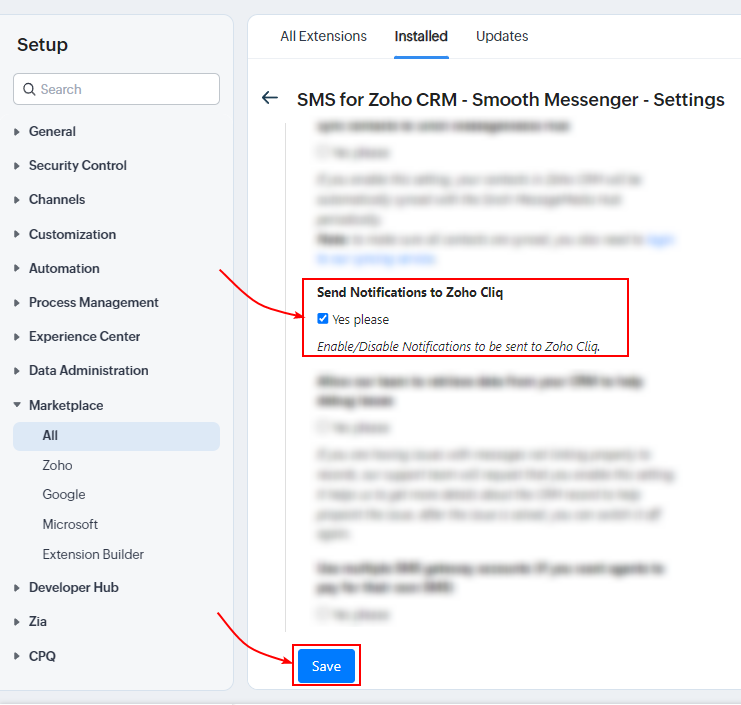Click the Process Management label
The width and height of the screenshot is (741, 705).
94,302
